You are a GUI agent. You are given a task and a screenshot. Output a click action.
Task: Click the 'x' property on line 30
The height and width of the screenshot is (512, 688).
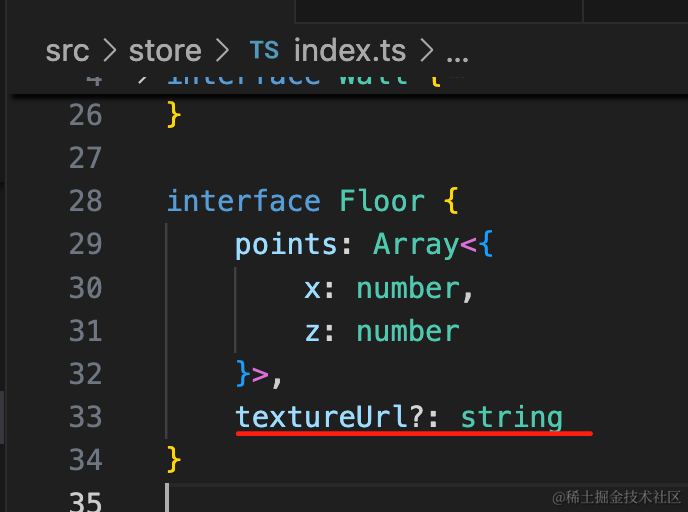(x=312, y=289)
